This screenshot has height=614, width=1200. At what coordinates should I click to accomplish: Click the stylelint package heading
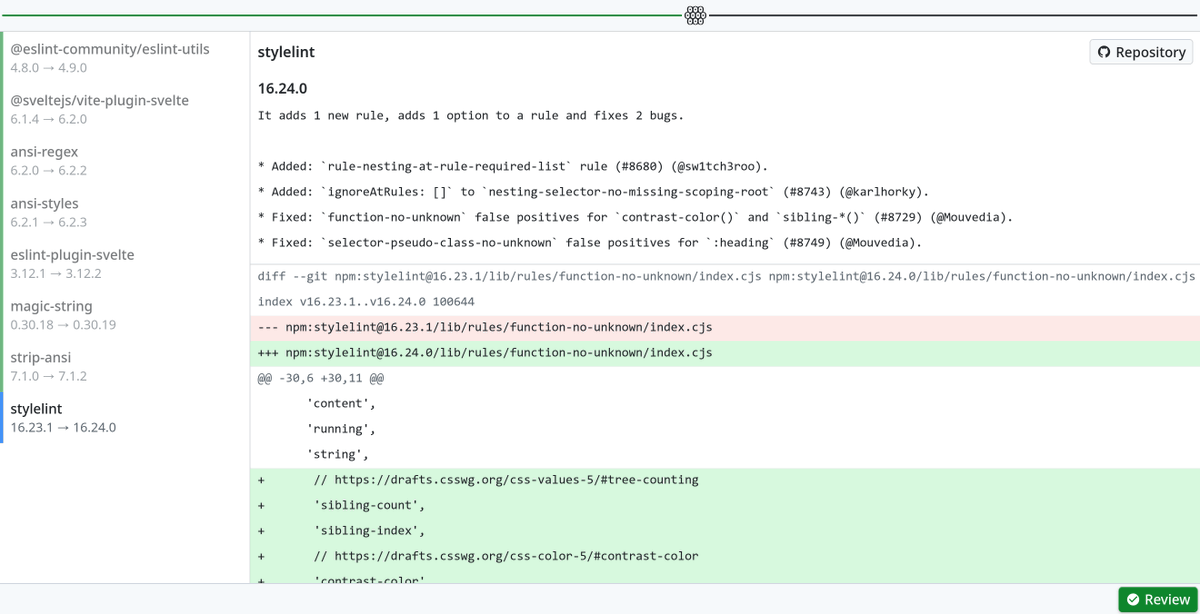click(x=286, y=52)
